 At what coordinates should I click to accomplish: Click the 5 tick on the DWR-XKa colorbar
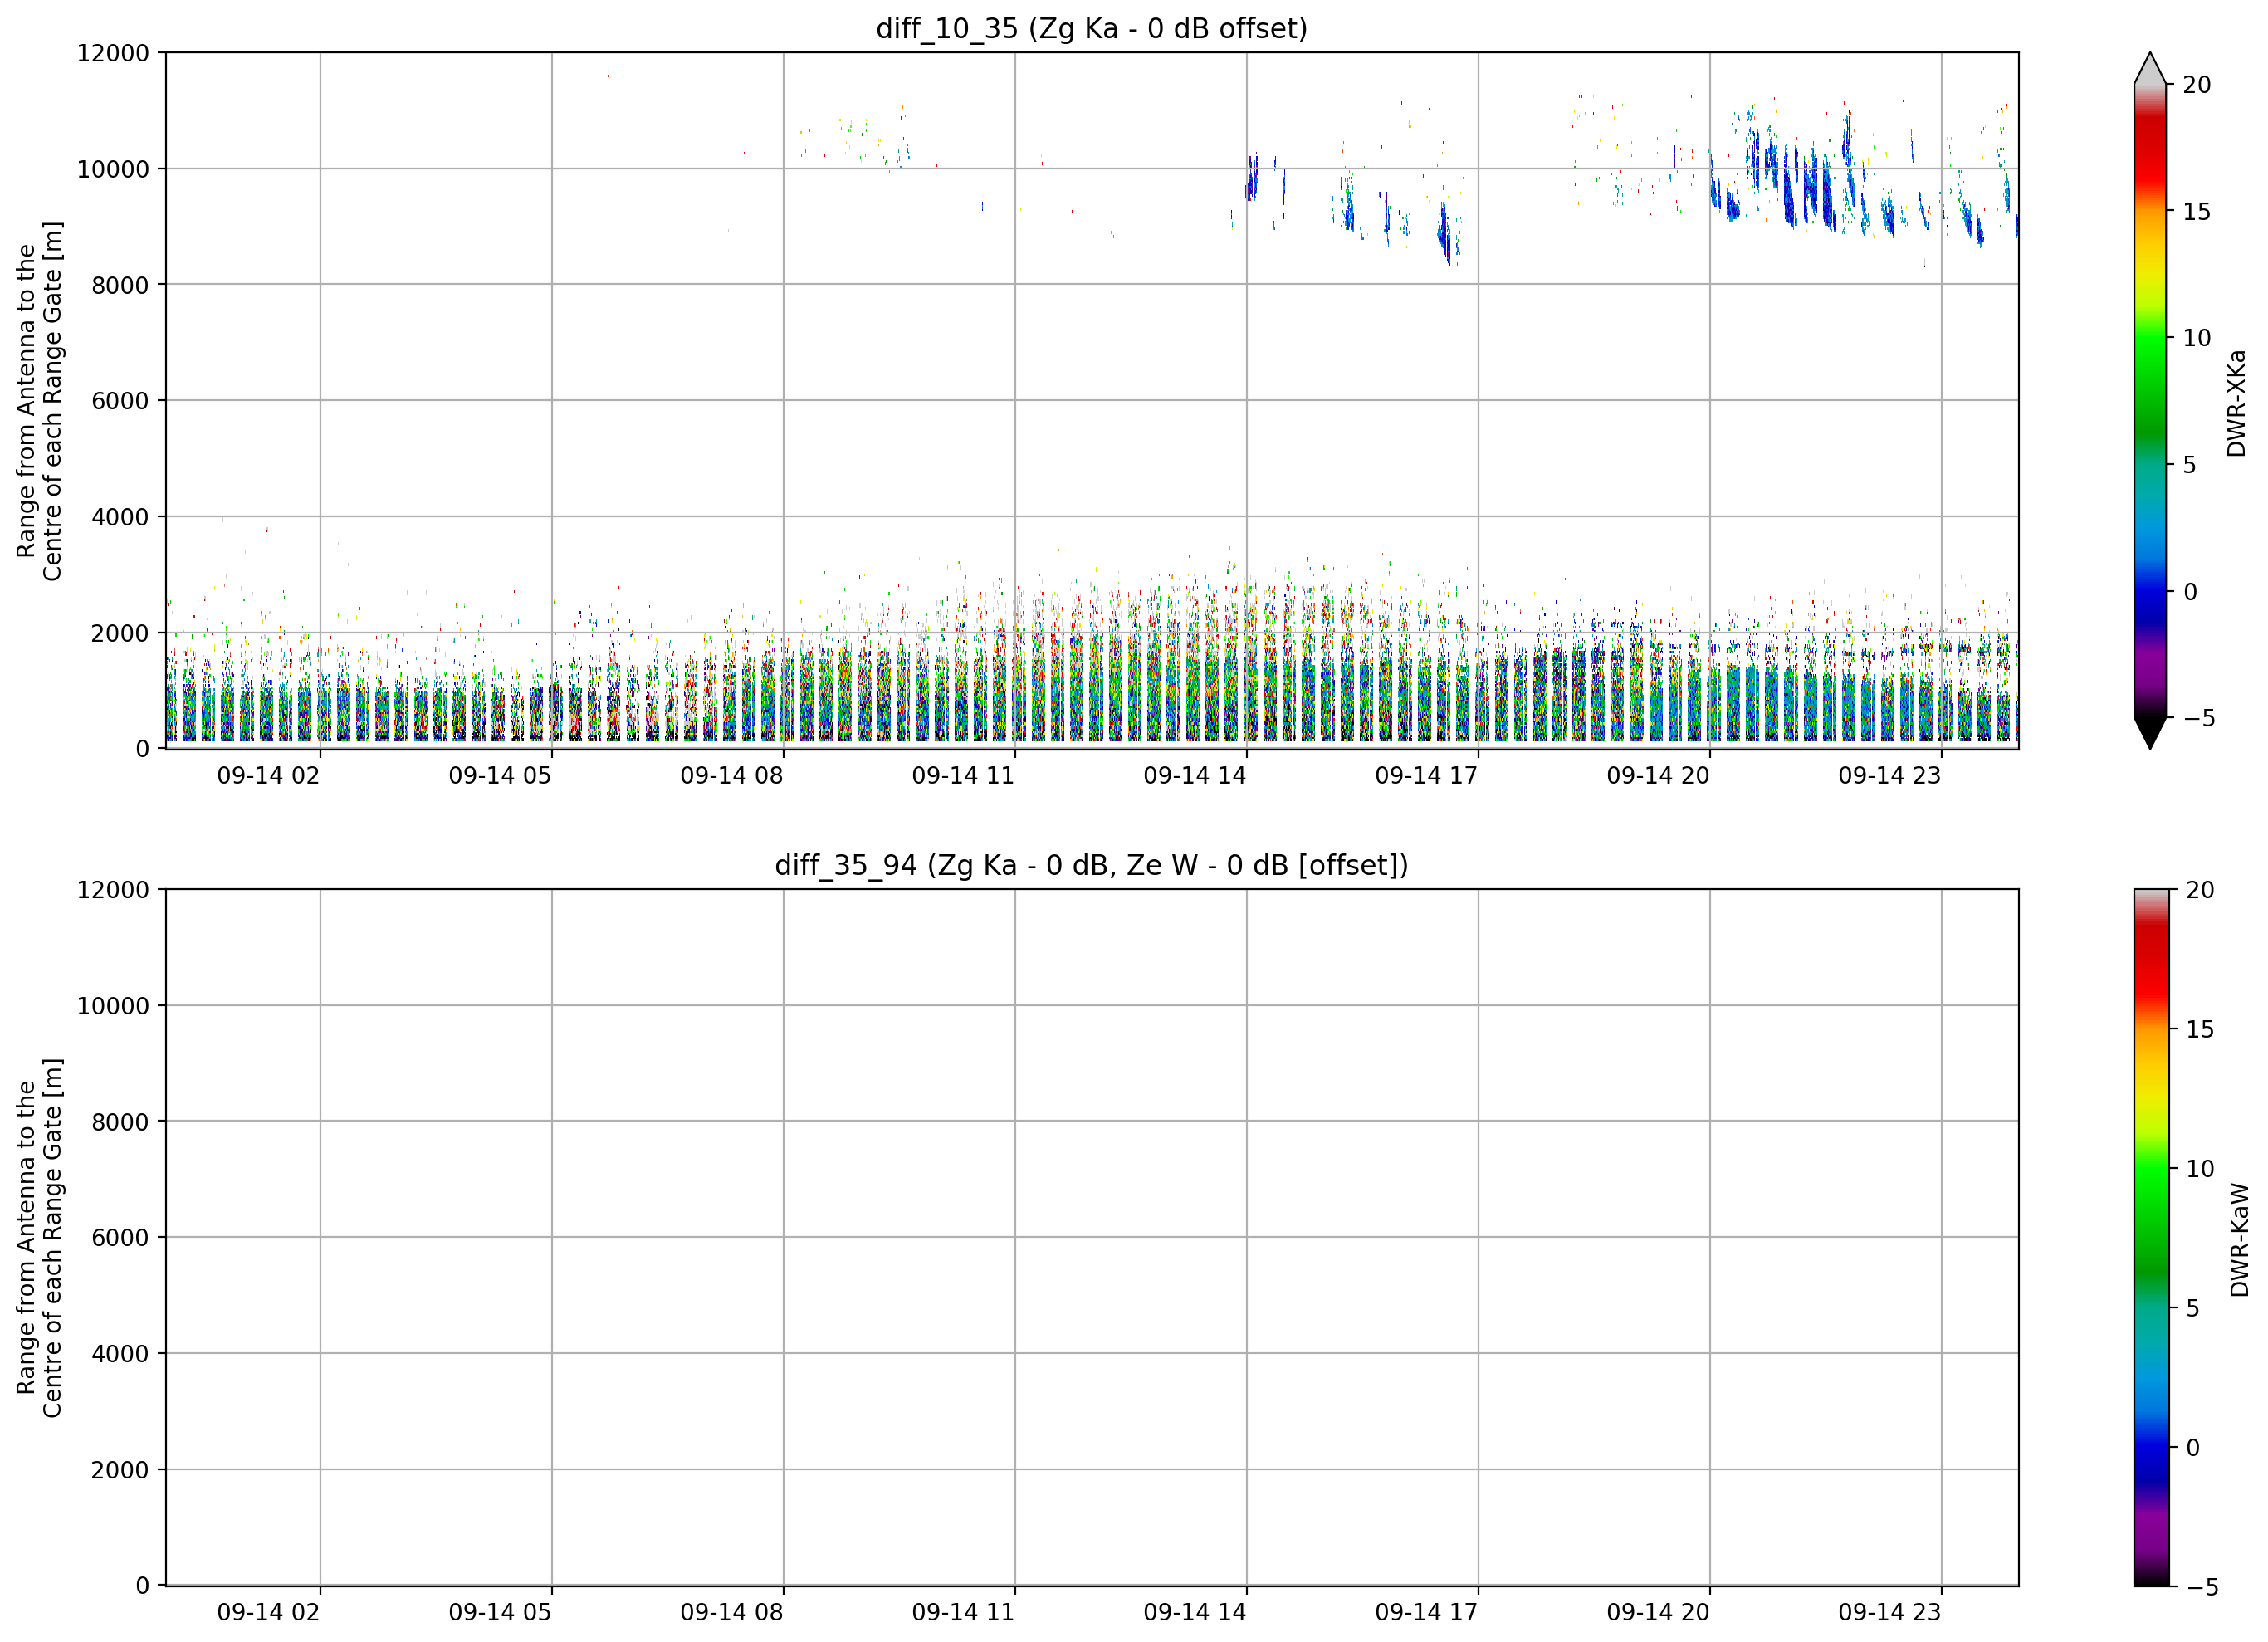click(x=2190, y=465)
